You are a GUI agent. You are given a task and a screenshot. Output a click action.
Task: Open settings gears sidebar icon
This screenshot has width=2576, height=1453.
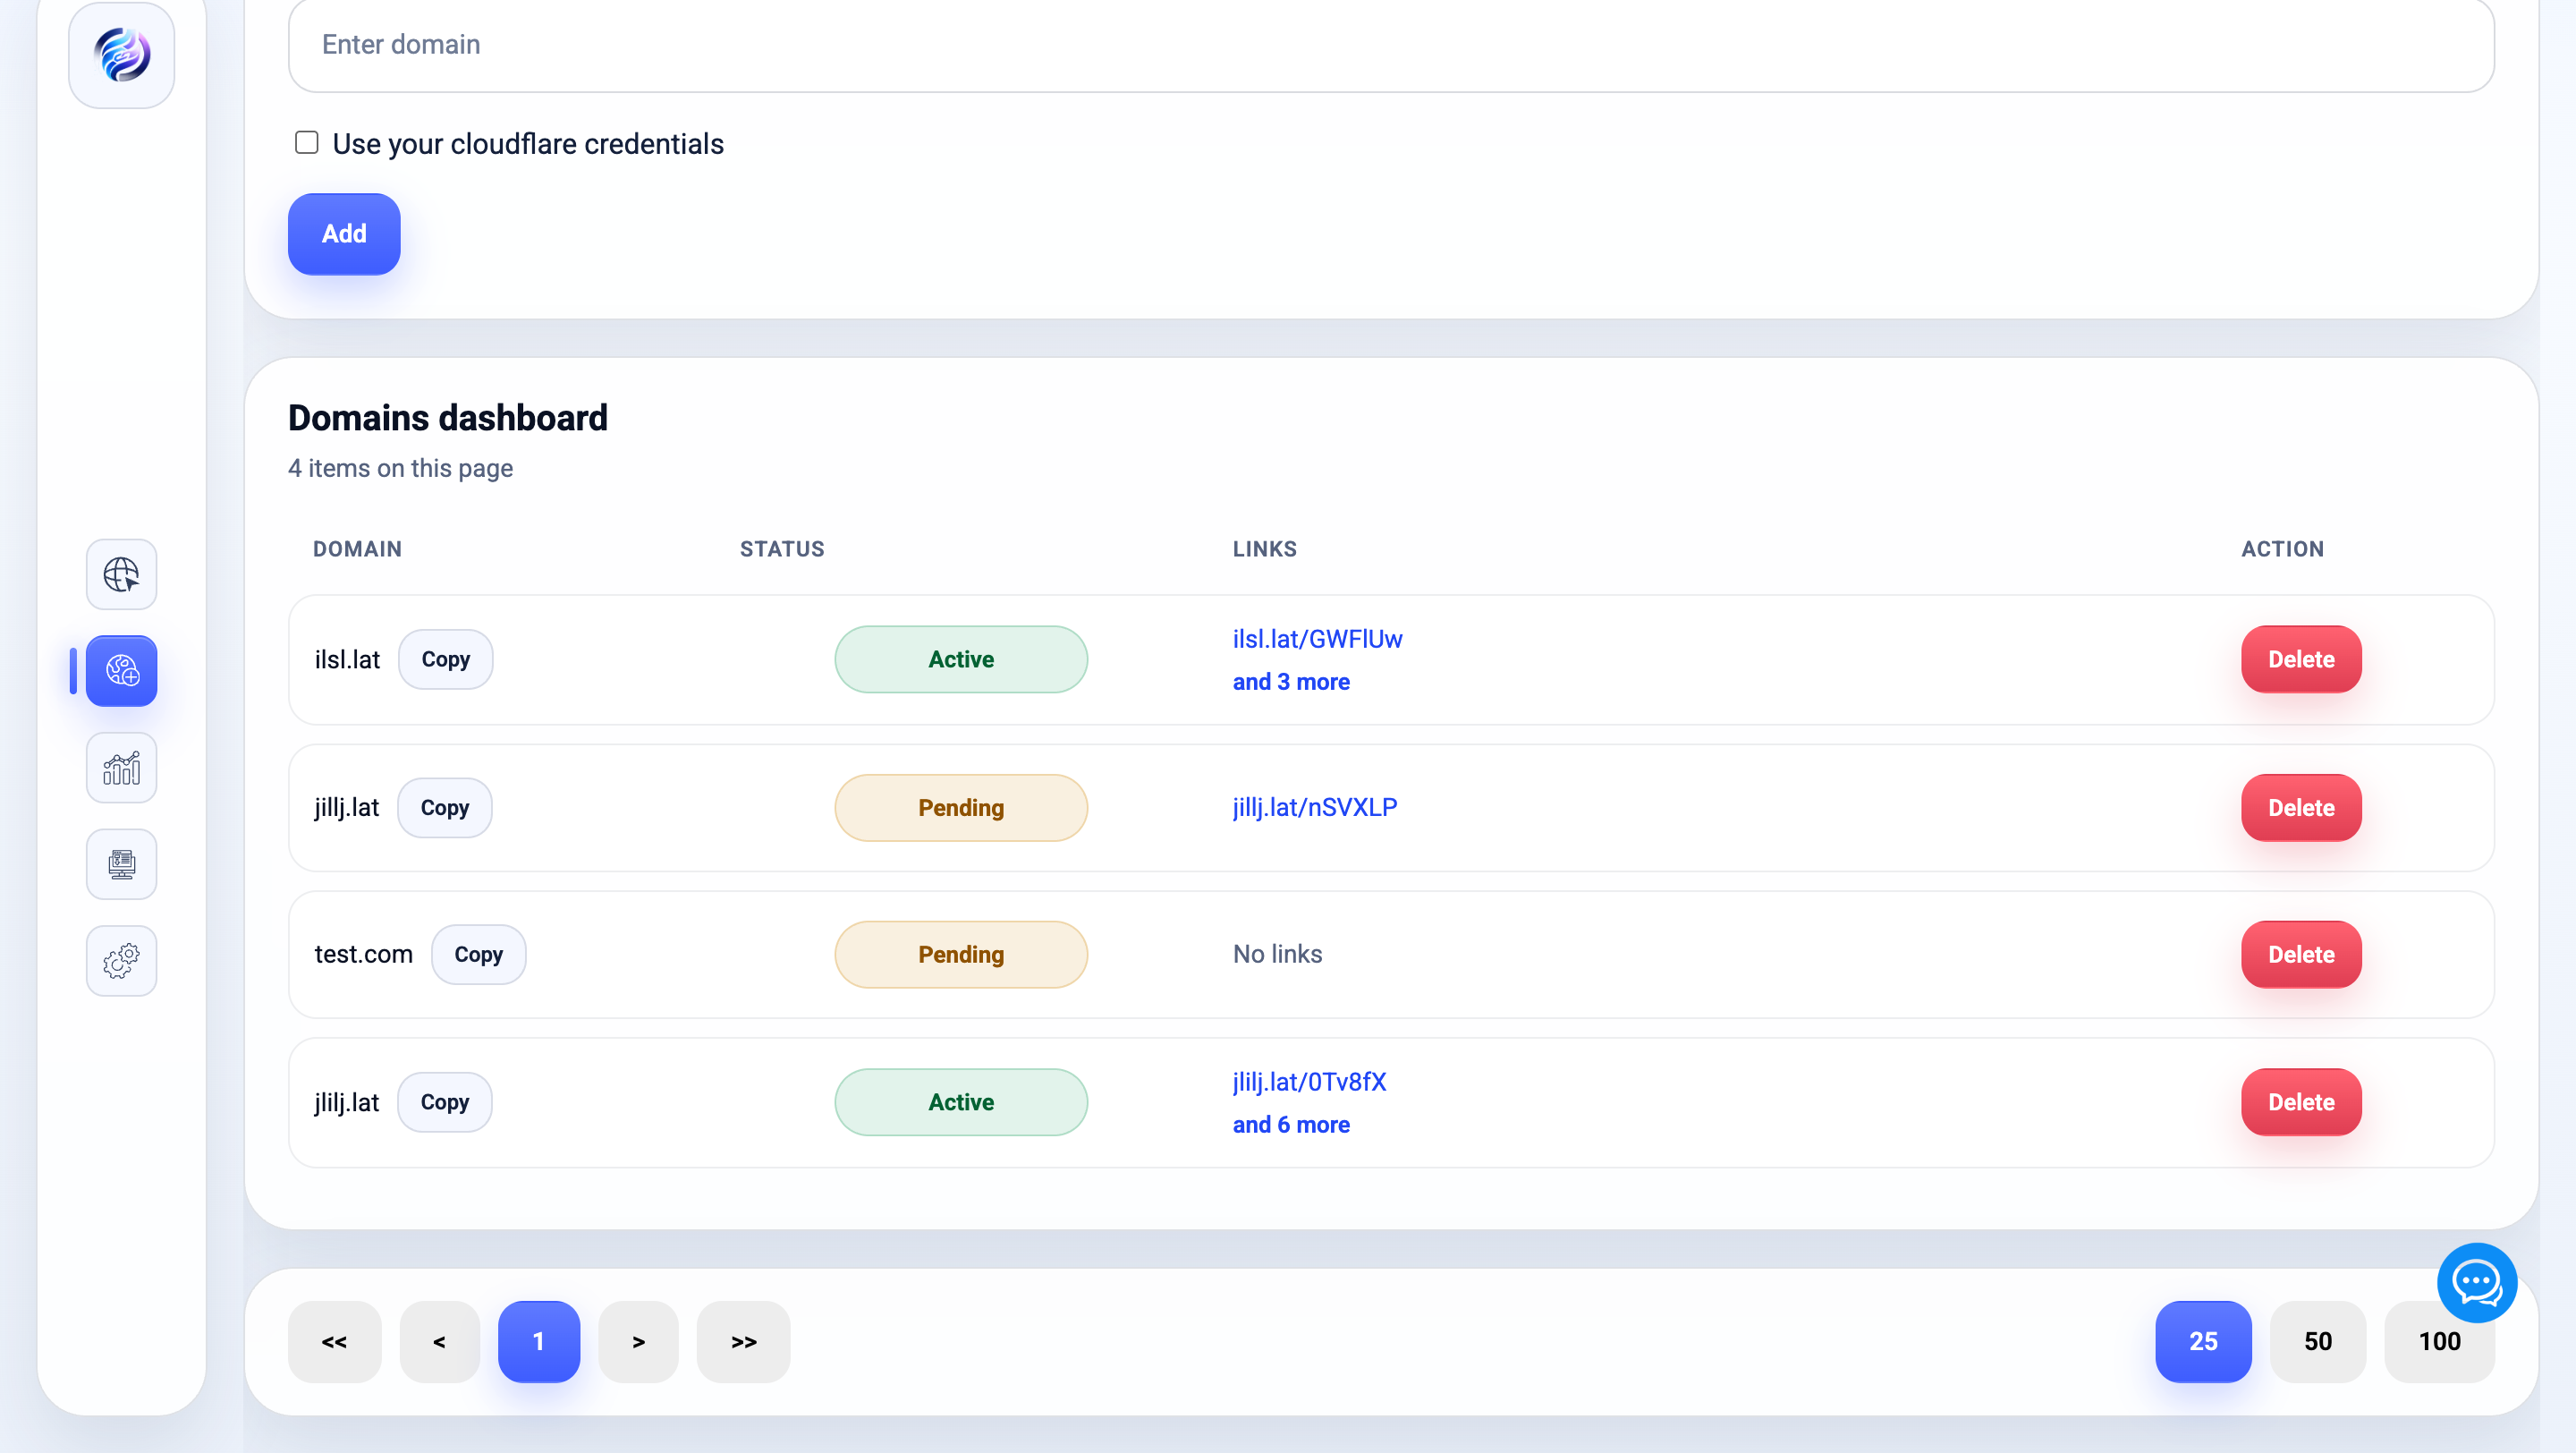(x=121, y=960)
